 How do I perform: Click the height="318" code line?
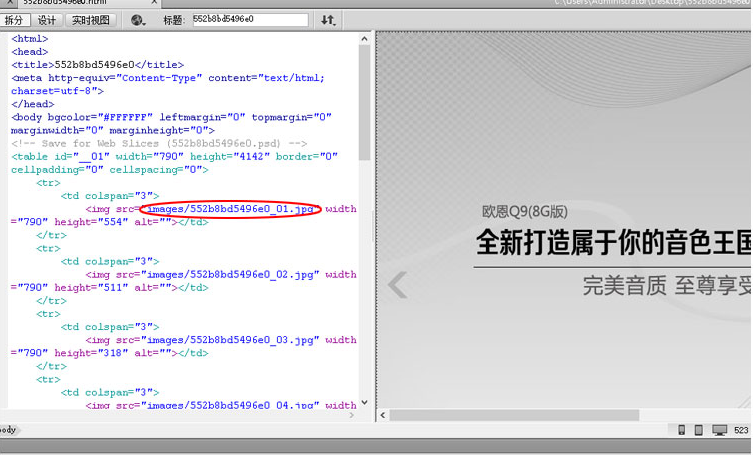[x=110, y=353]
